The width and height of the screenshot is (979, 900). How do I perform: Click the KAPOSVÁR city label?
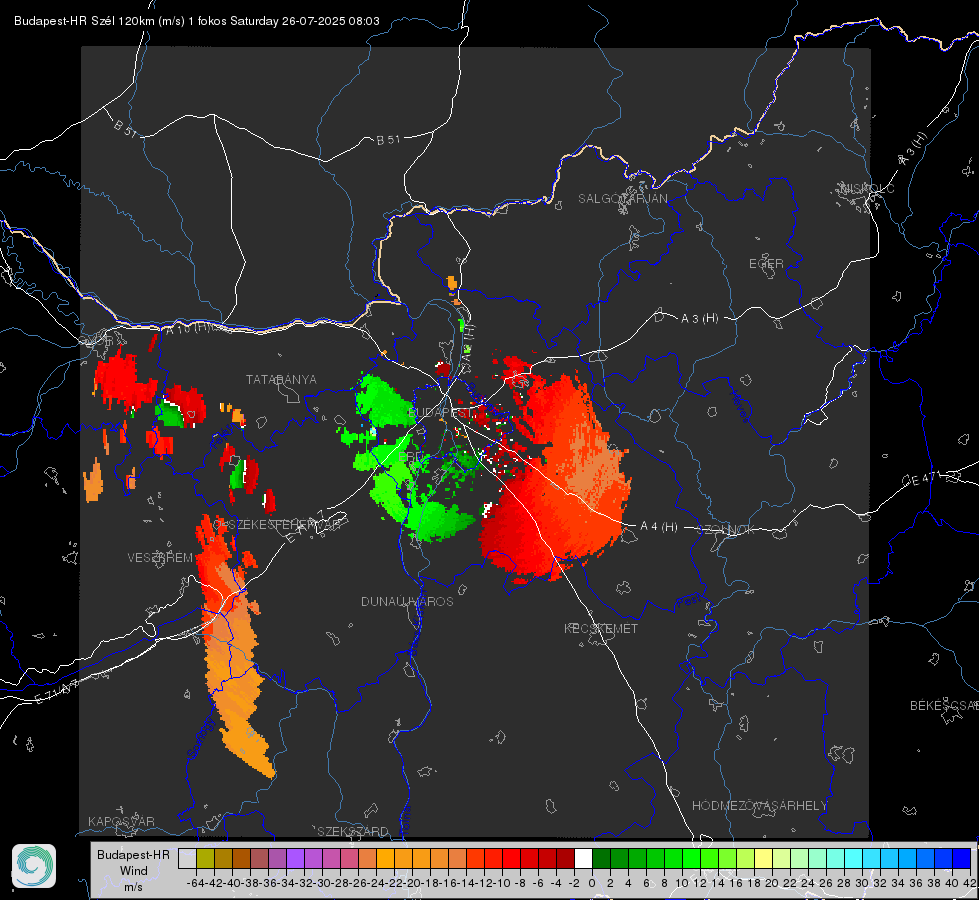(x=121, y=821)
